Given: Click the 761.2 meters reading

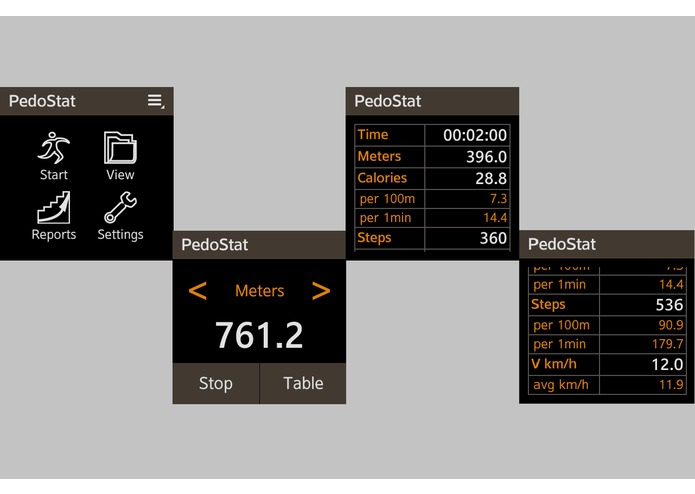Looking at the screenshot, I should [259, 335].
